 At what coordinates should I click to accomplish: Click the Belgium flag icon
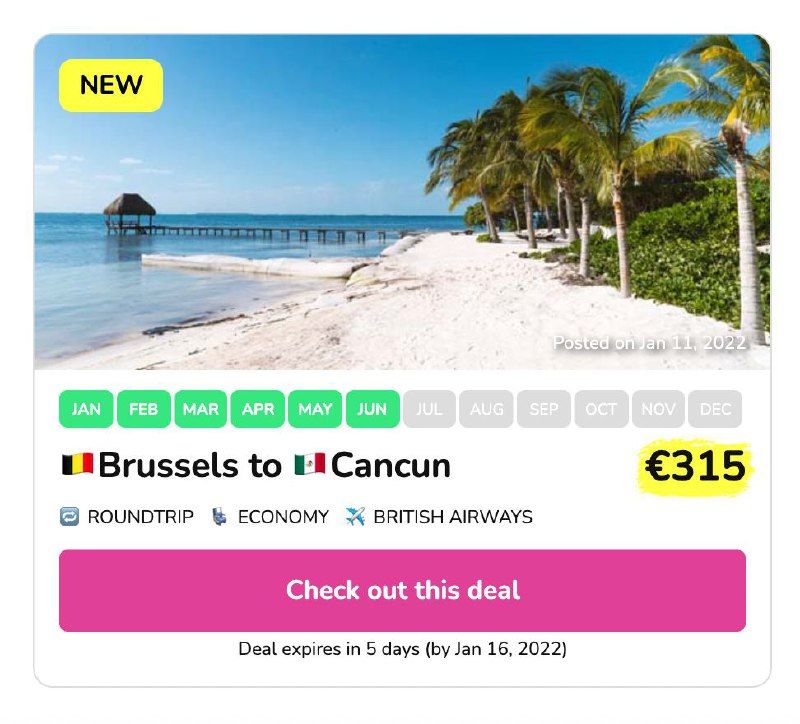click(x=78, y=465)
